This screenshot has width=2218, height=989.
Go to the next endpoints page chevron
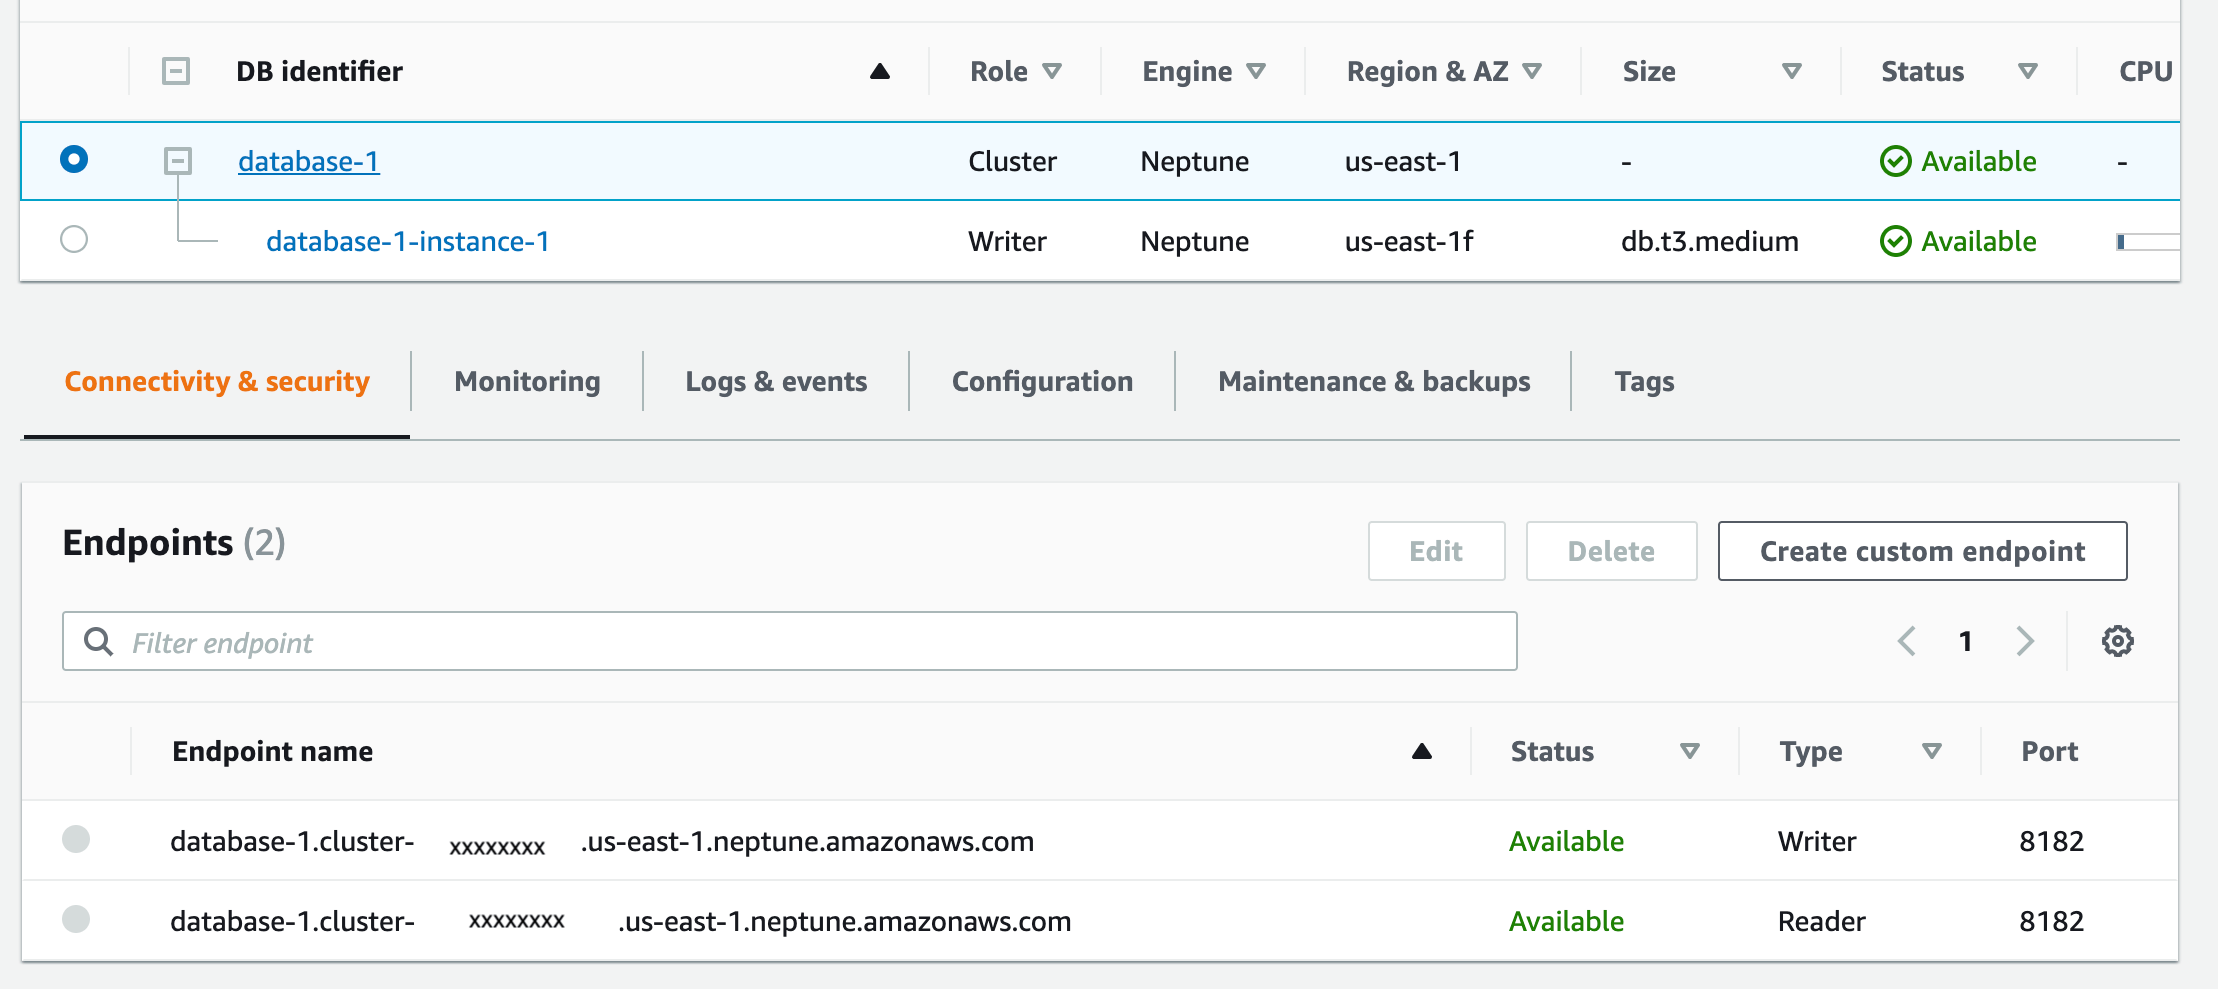pos(2026,641)
